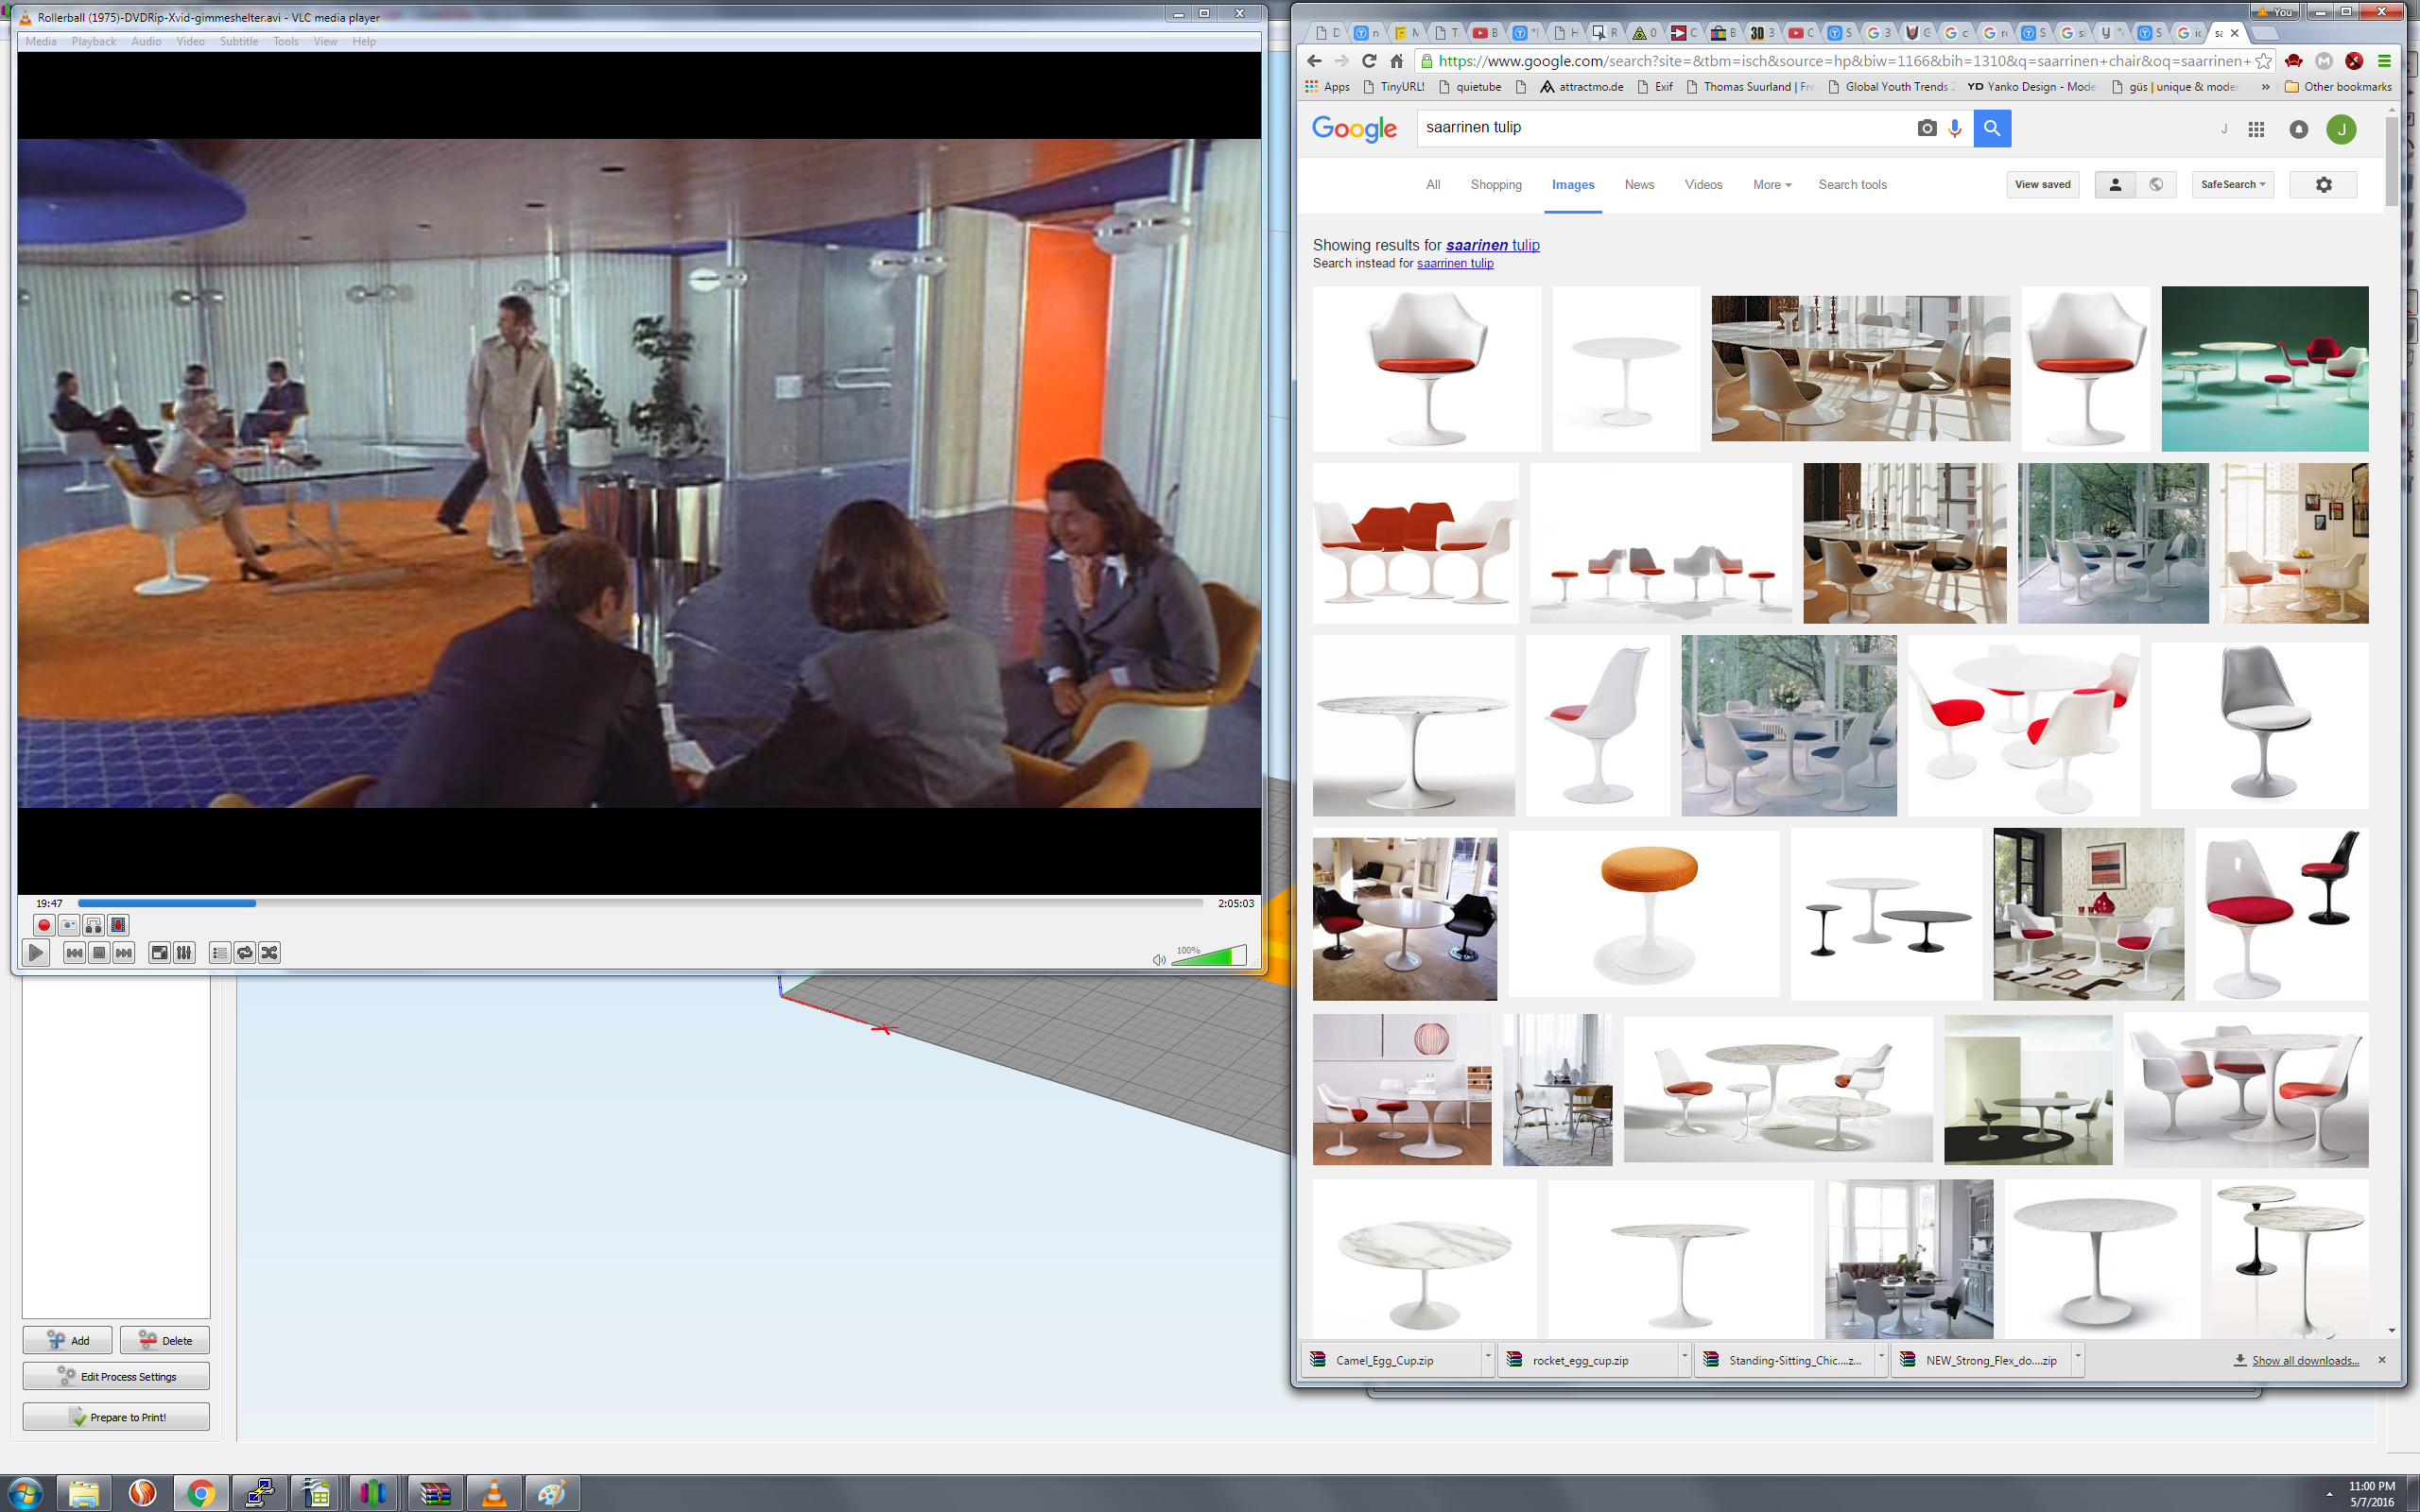The width and height of the screenshot is (2420, 1512).
Task: Go to previous media in VLC
Action: pos(74,953)
